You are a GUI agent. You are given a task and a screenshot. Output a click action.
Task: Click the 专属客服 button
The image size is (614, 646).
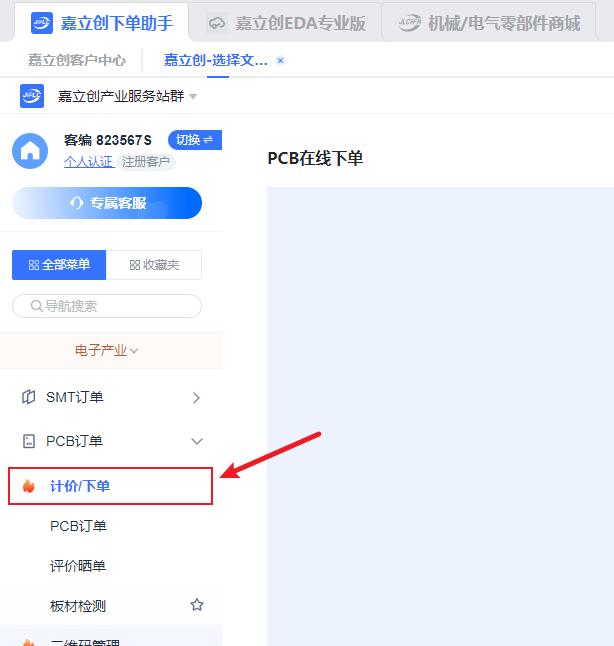pos(107,203)
